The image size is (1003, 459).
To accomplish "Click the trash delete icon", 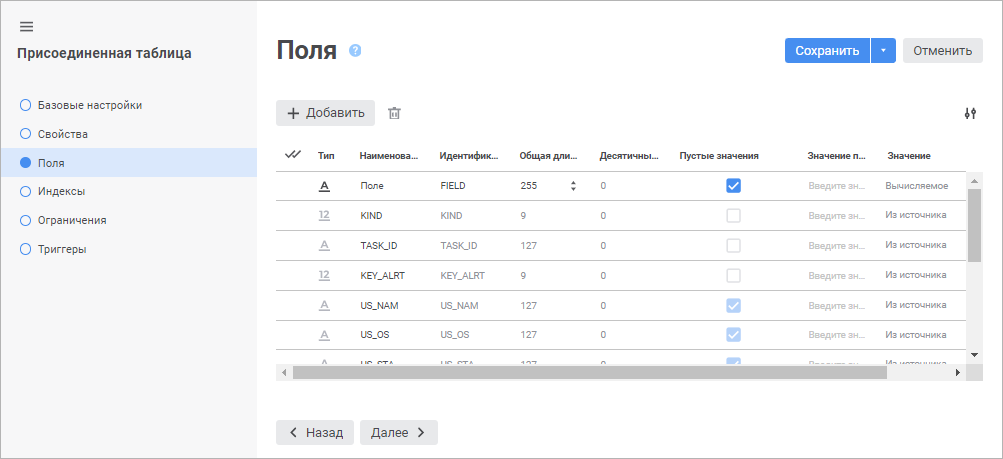I will 394,113.
